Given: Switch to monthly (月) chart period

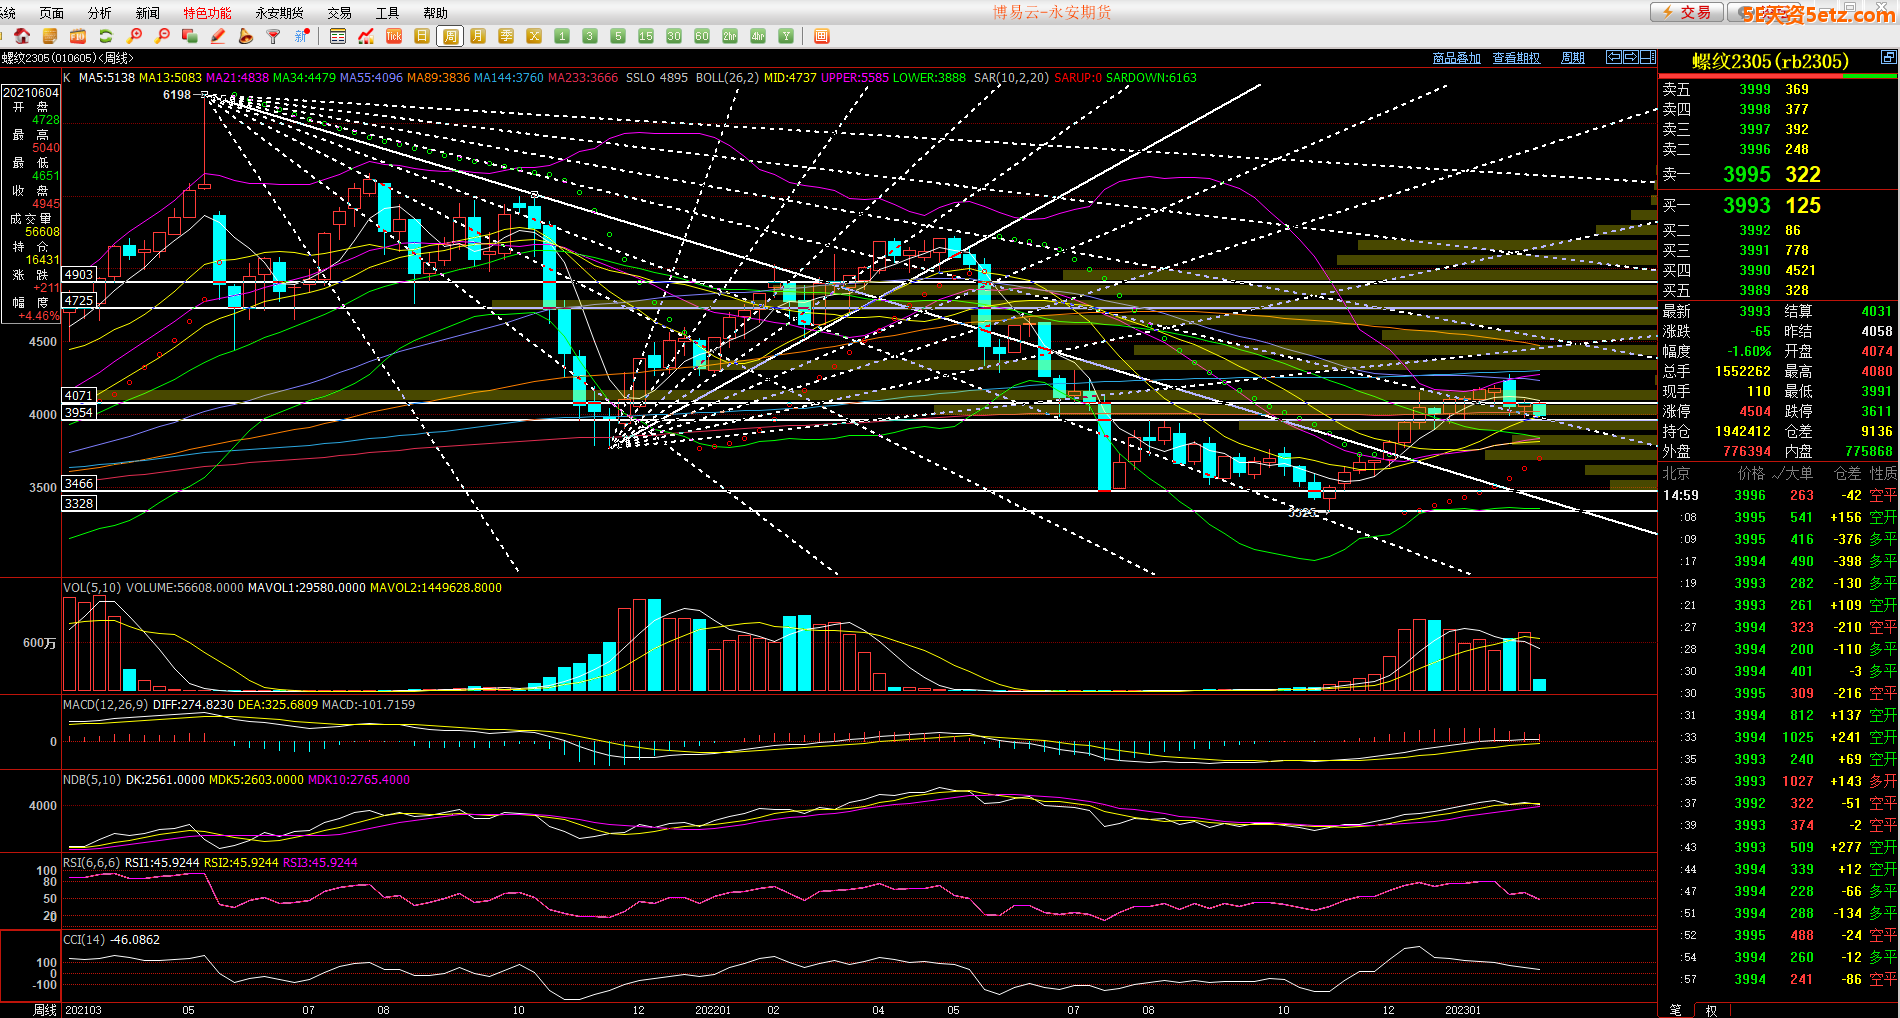Looking at the screenshot, I should [x=478, y=36].
